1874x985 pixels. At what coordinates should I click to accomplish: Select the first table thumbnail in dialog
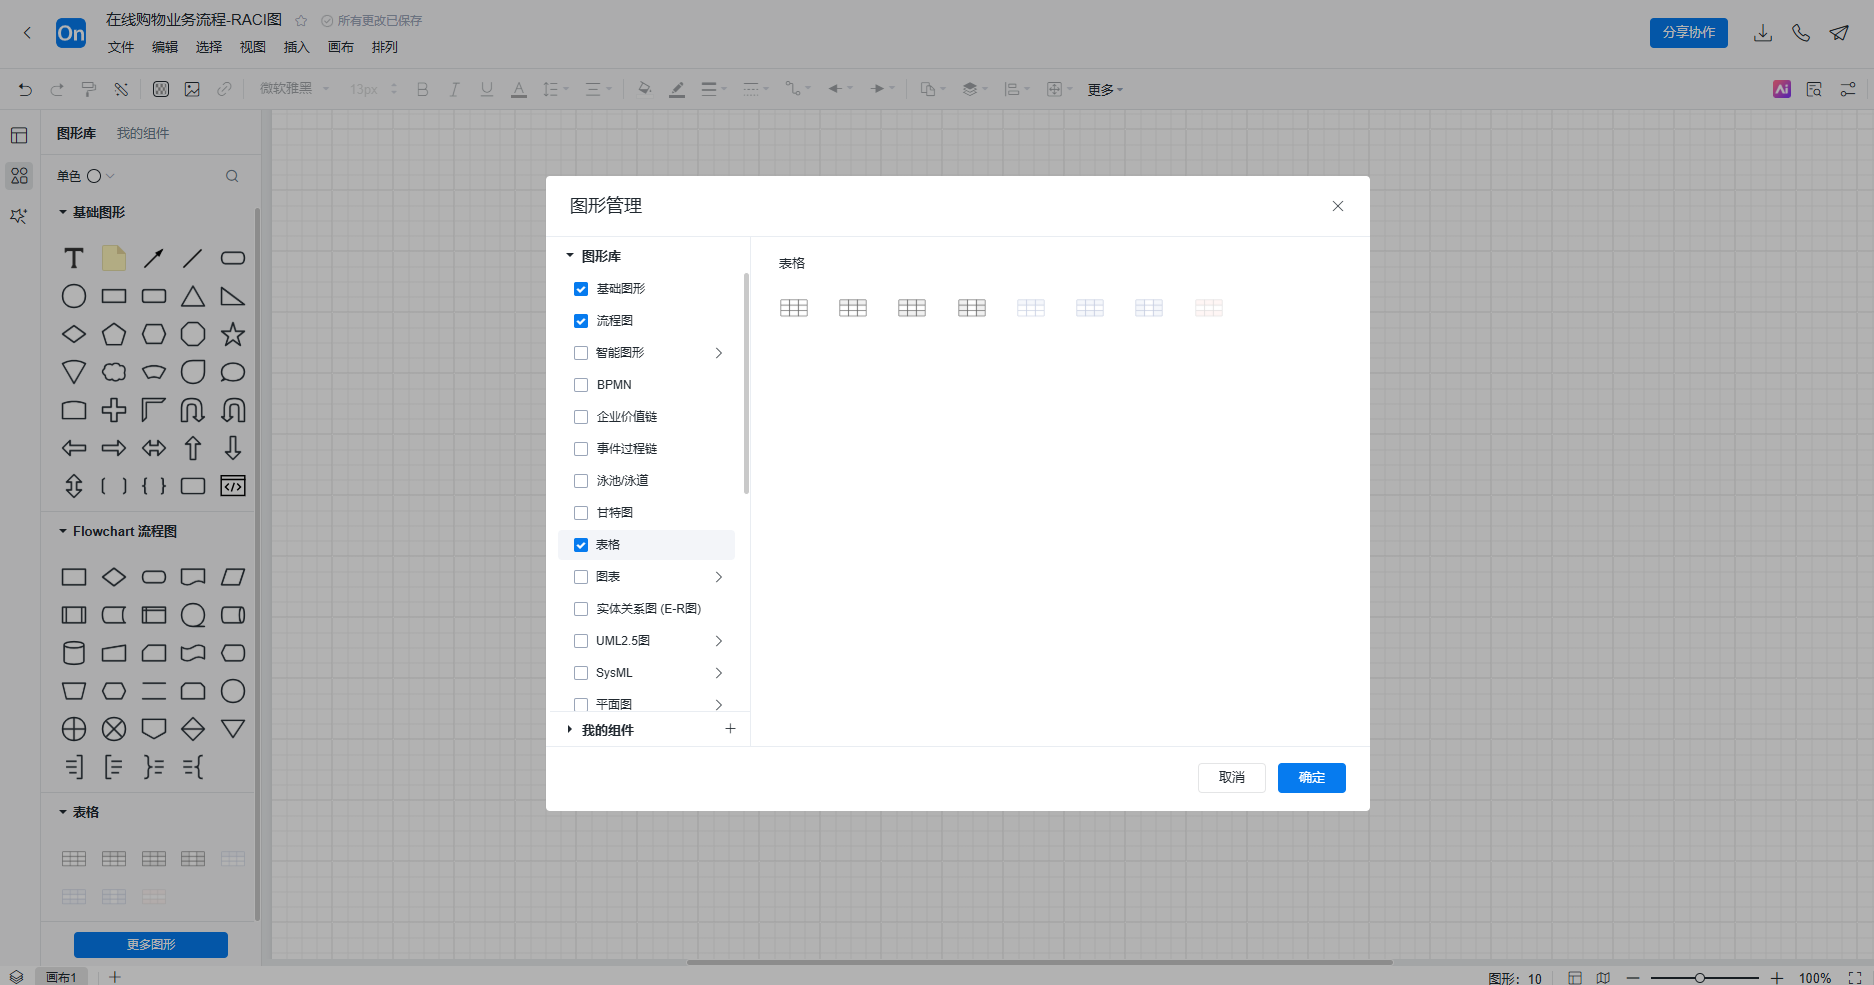(x=794, y=308)
